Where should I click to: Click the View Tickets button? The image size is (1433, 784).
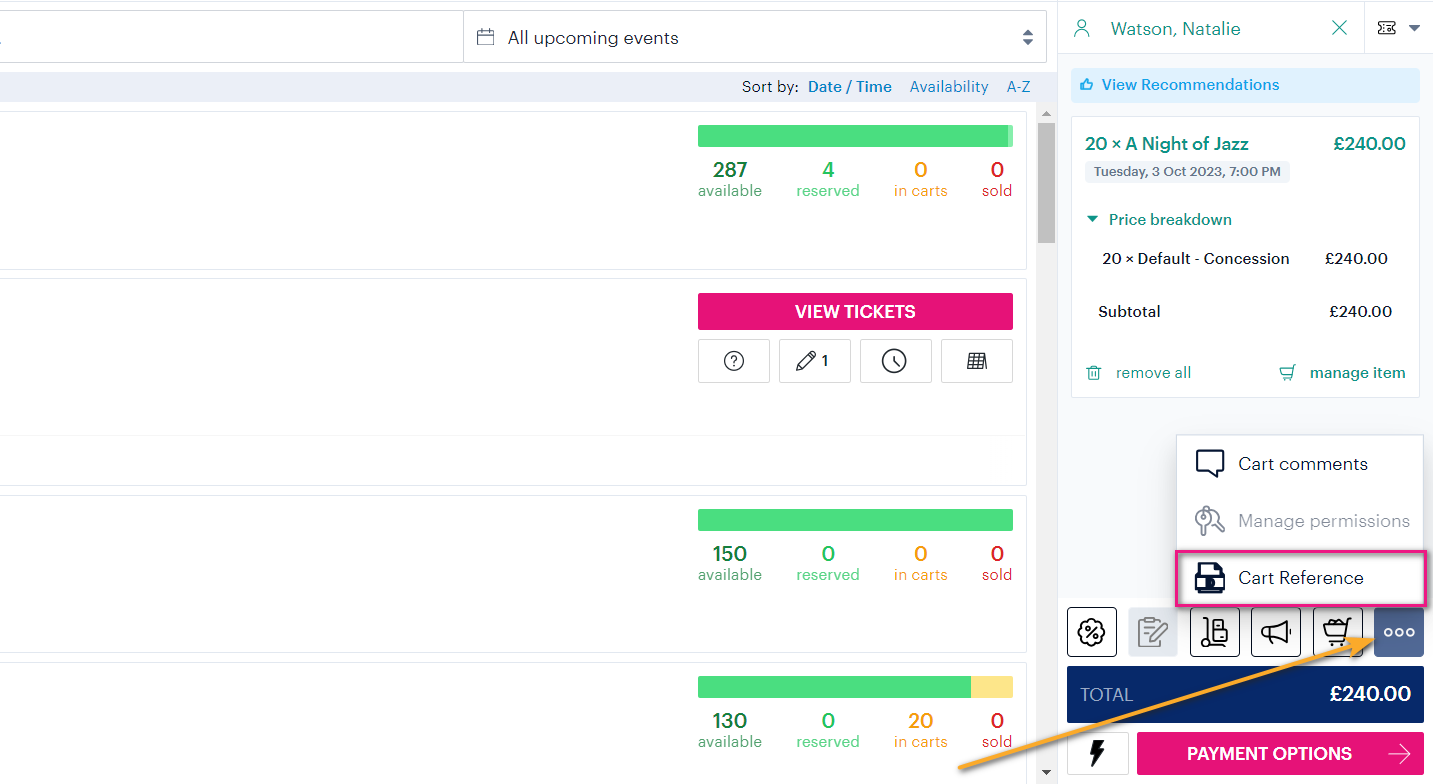(x=855, y=311)
